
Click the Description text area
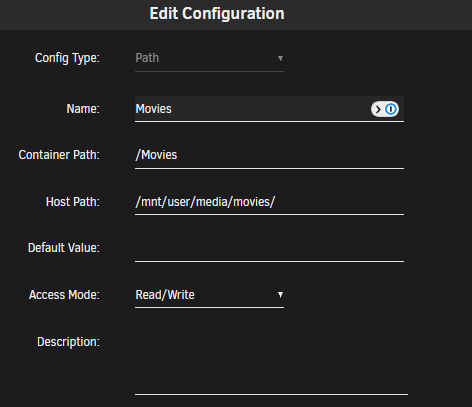pyautogui.click(x=271, y=362)
